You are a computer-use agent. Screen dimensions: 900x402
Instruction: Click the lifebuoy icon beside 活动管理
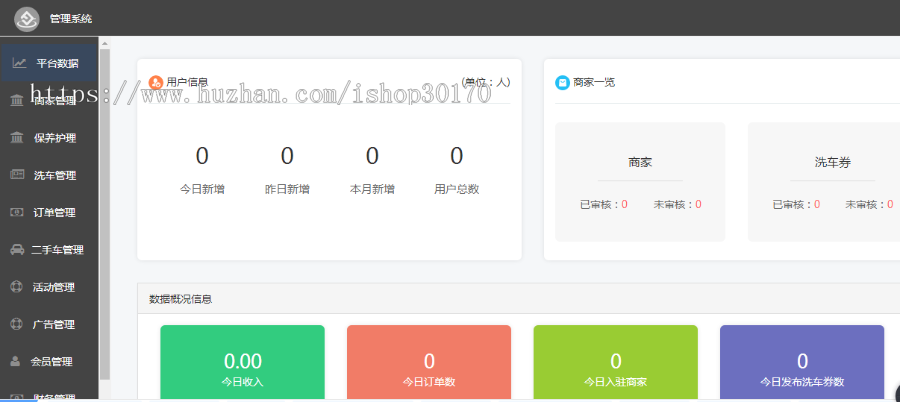click(17, 287)
